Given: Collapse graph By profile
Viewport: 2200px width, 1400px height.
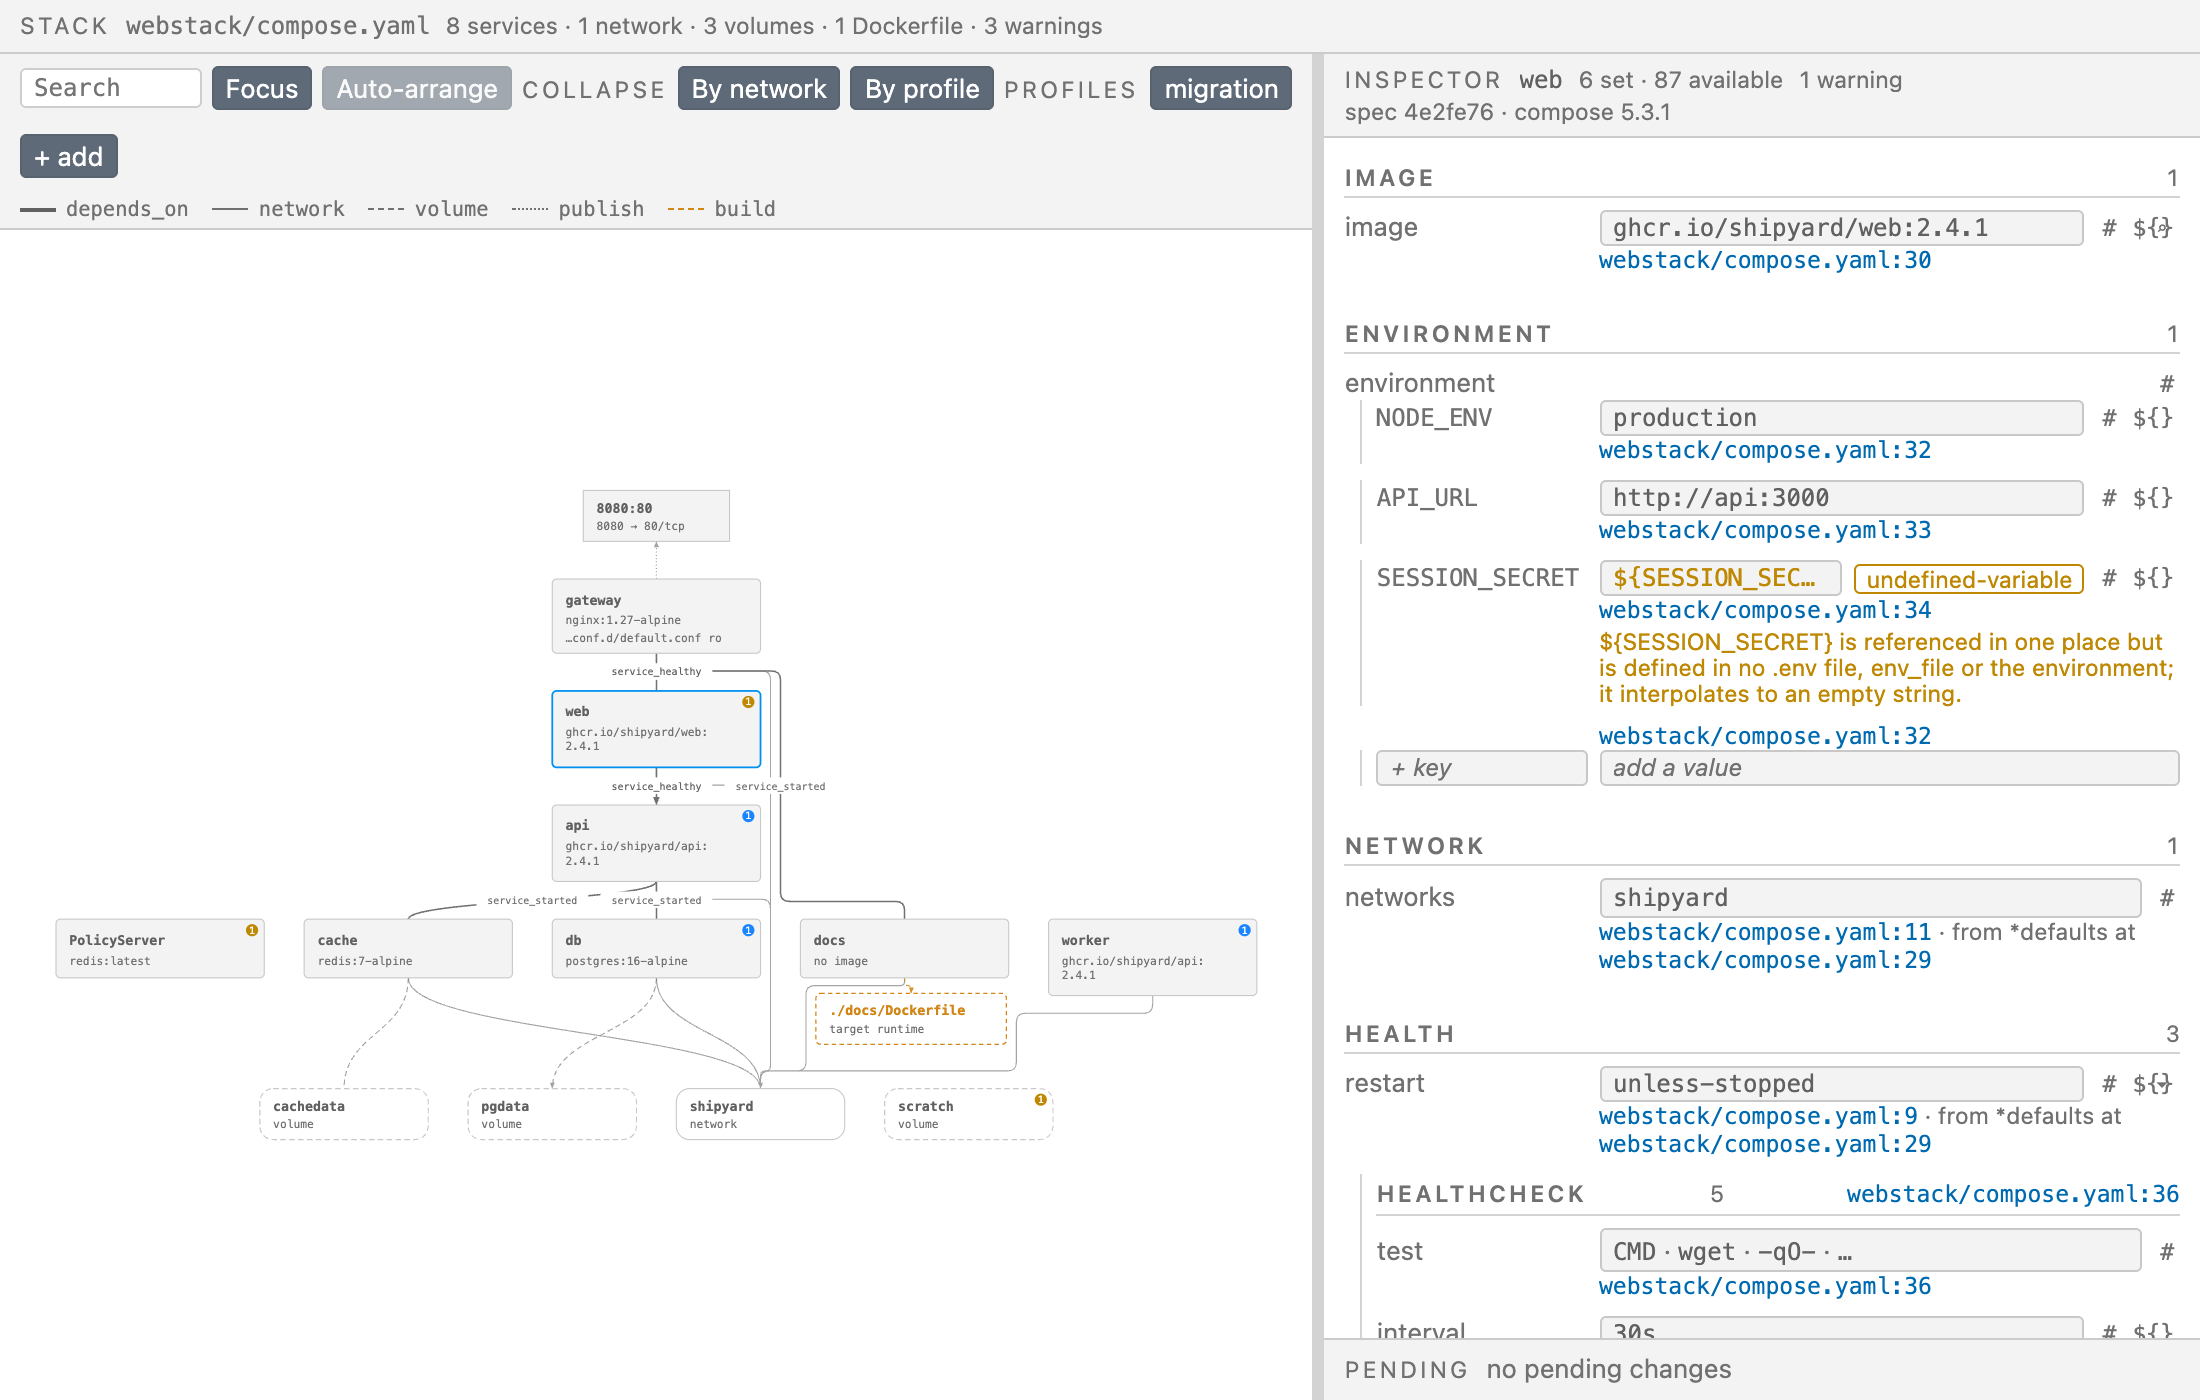Looking at the screenshot, I should point(922,88).
